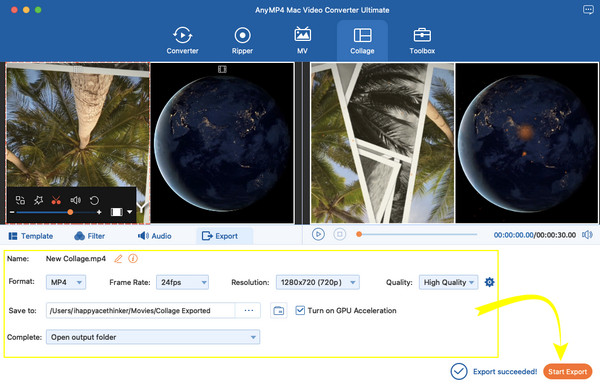The width and height of the screenshot is (600, 388).
Task: Open the Resolution 1280x720 dropdown
Action: pos(318,282)
